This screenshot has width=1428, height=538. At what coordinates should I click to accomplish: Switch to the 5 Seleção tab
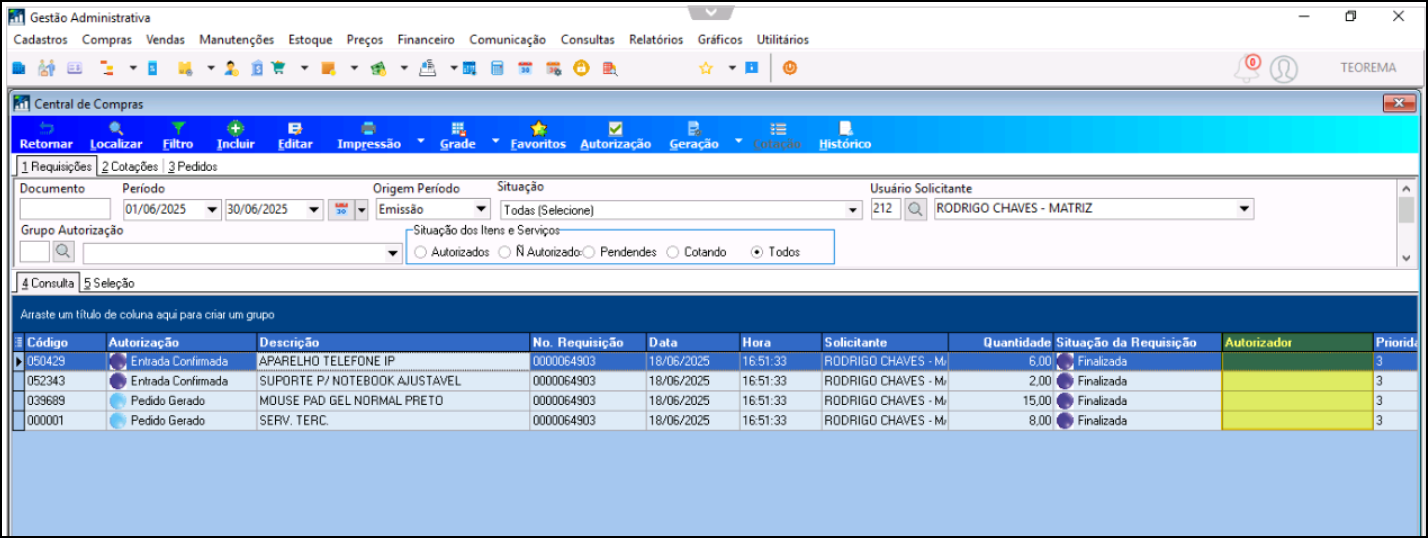tap(109, 283)
